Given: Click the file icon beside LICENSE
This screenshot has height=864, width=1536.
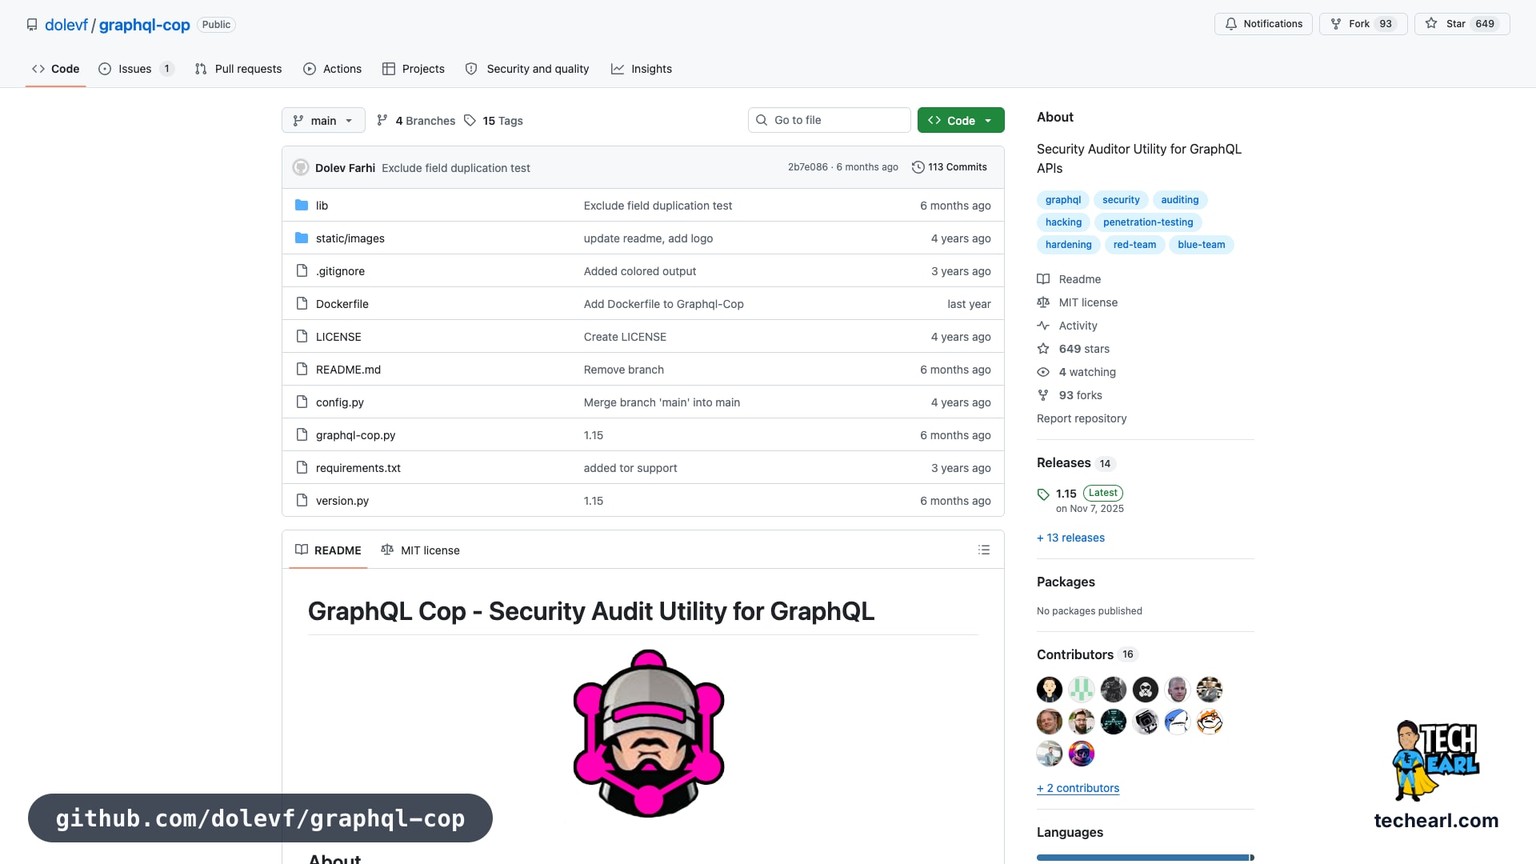Looking at the screenshot, I should click(x=302, y=337).
